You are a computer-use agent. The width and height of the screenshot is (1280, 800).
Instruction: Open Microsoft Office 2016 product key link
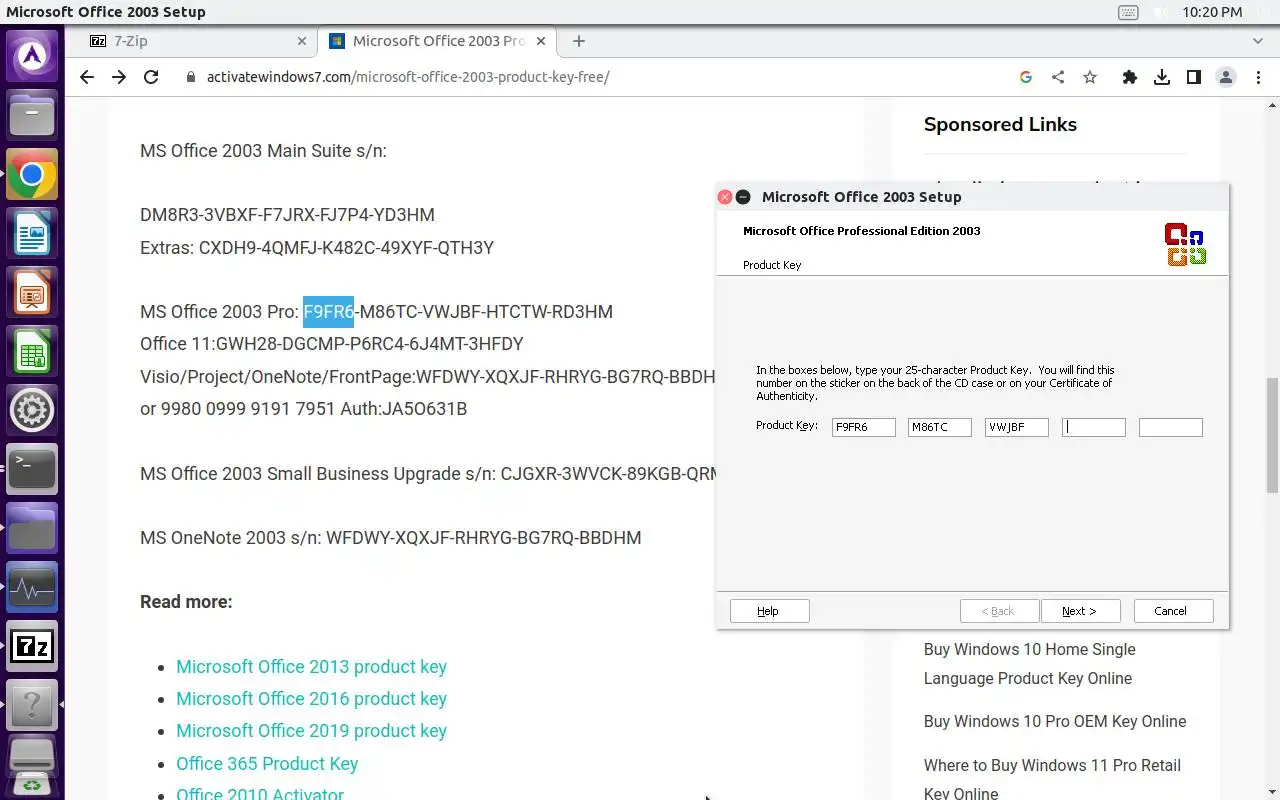(311, 699)
